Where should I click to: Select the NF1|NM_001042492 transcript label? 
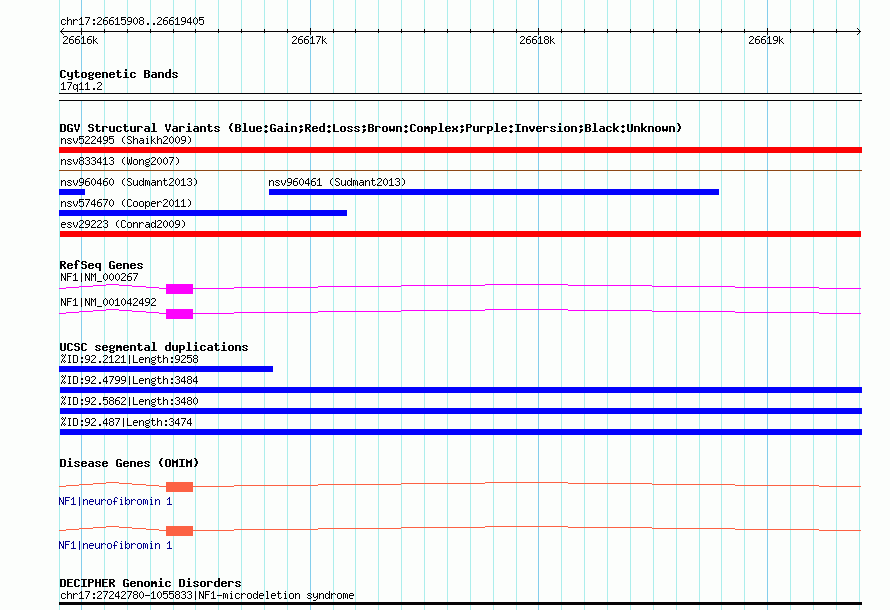coord(108,302)
